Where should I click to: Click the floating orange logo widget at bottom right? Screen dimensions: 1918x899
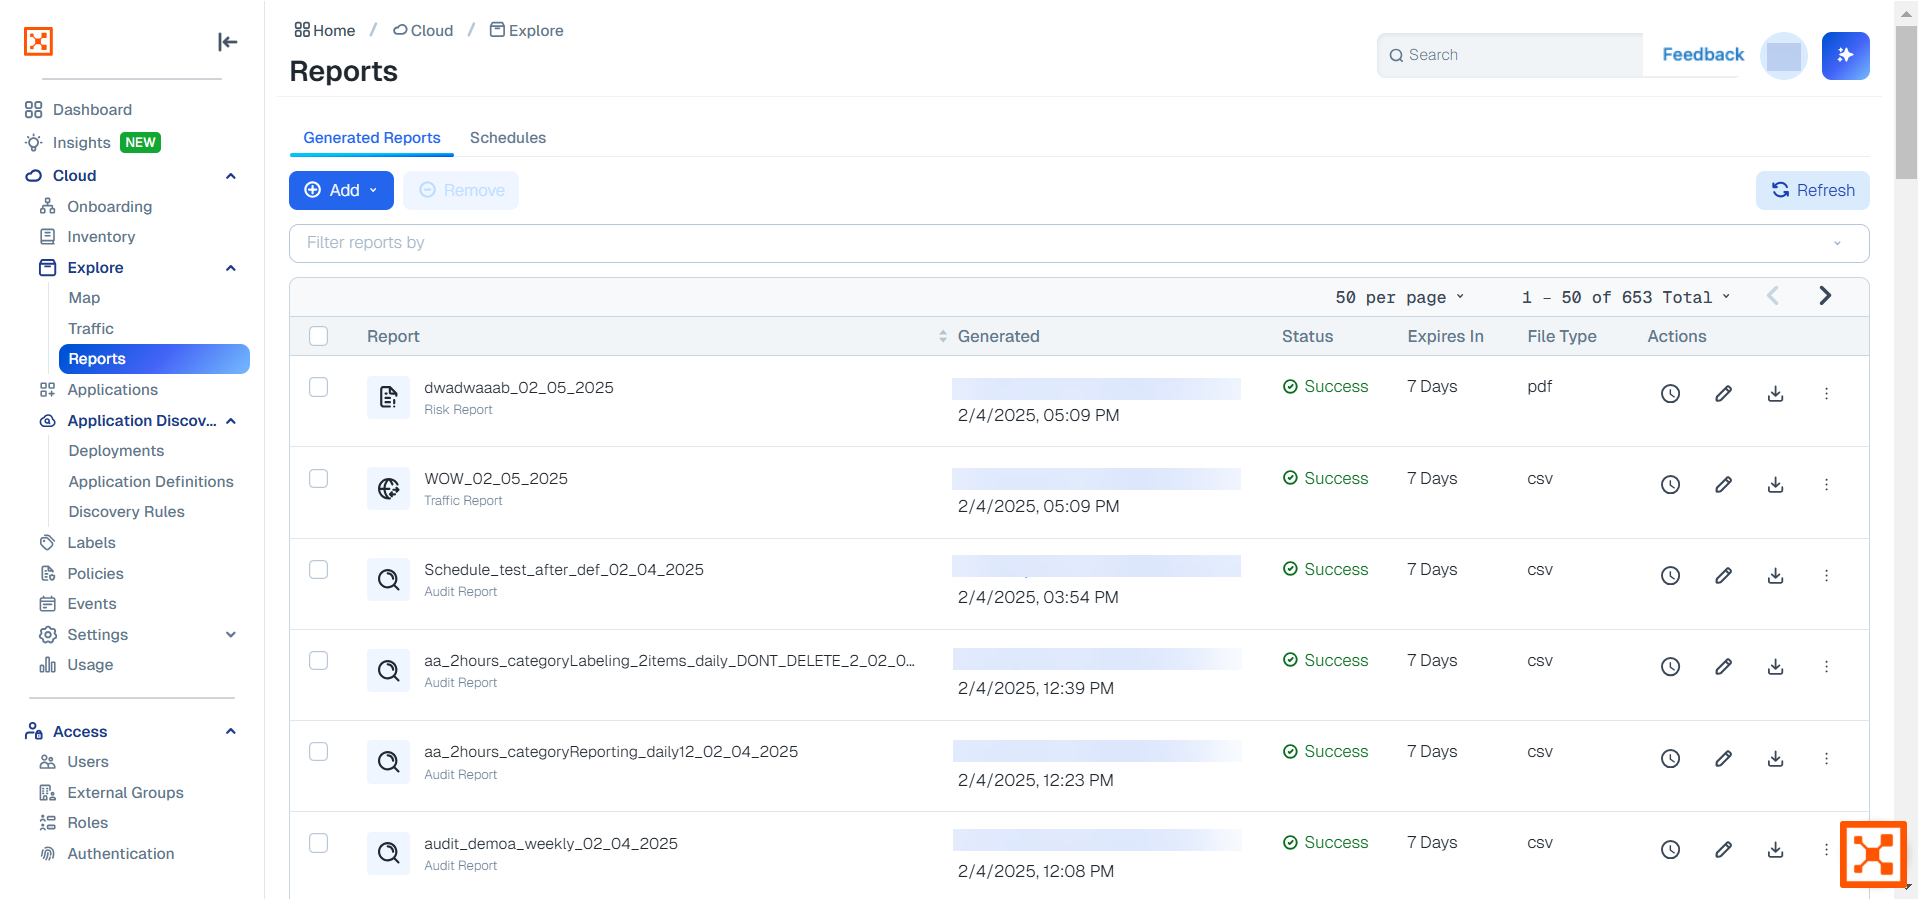click(1873, 854)
